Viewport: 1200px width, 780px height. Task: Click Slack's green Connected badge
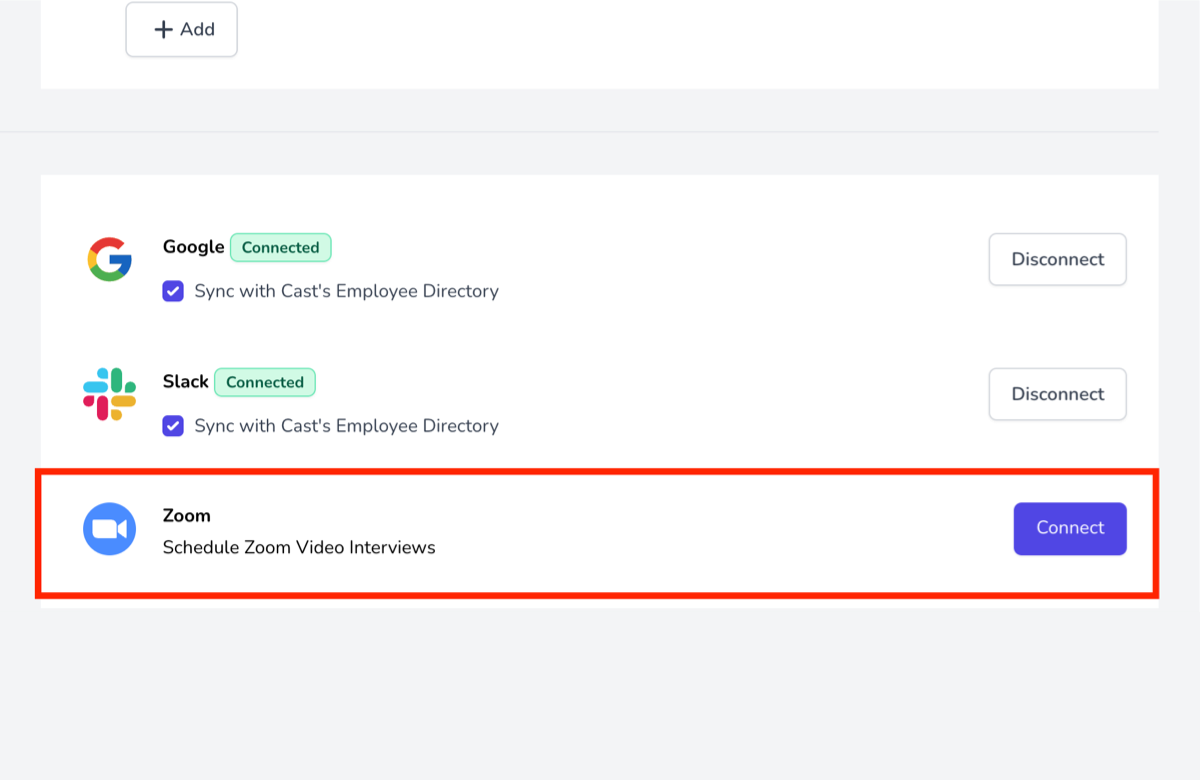(265, 382)
